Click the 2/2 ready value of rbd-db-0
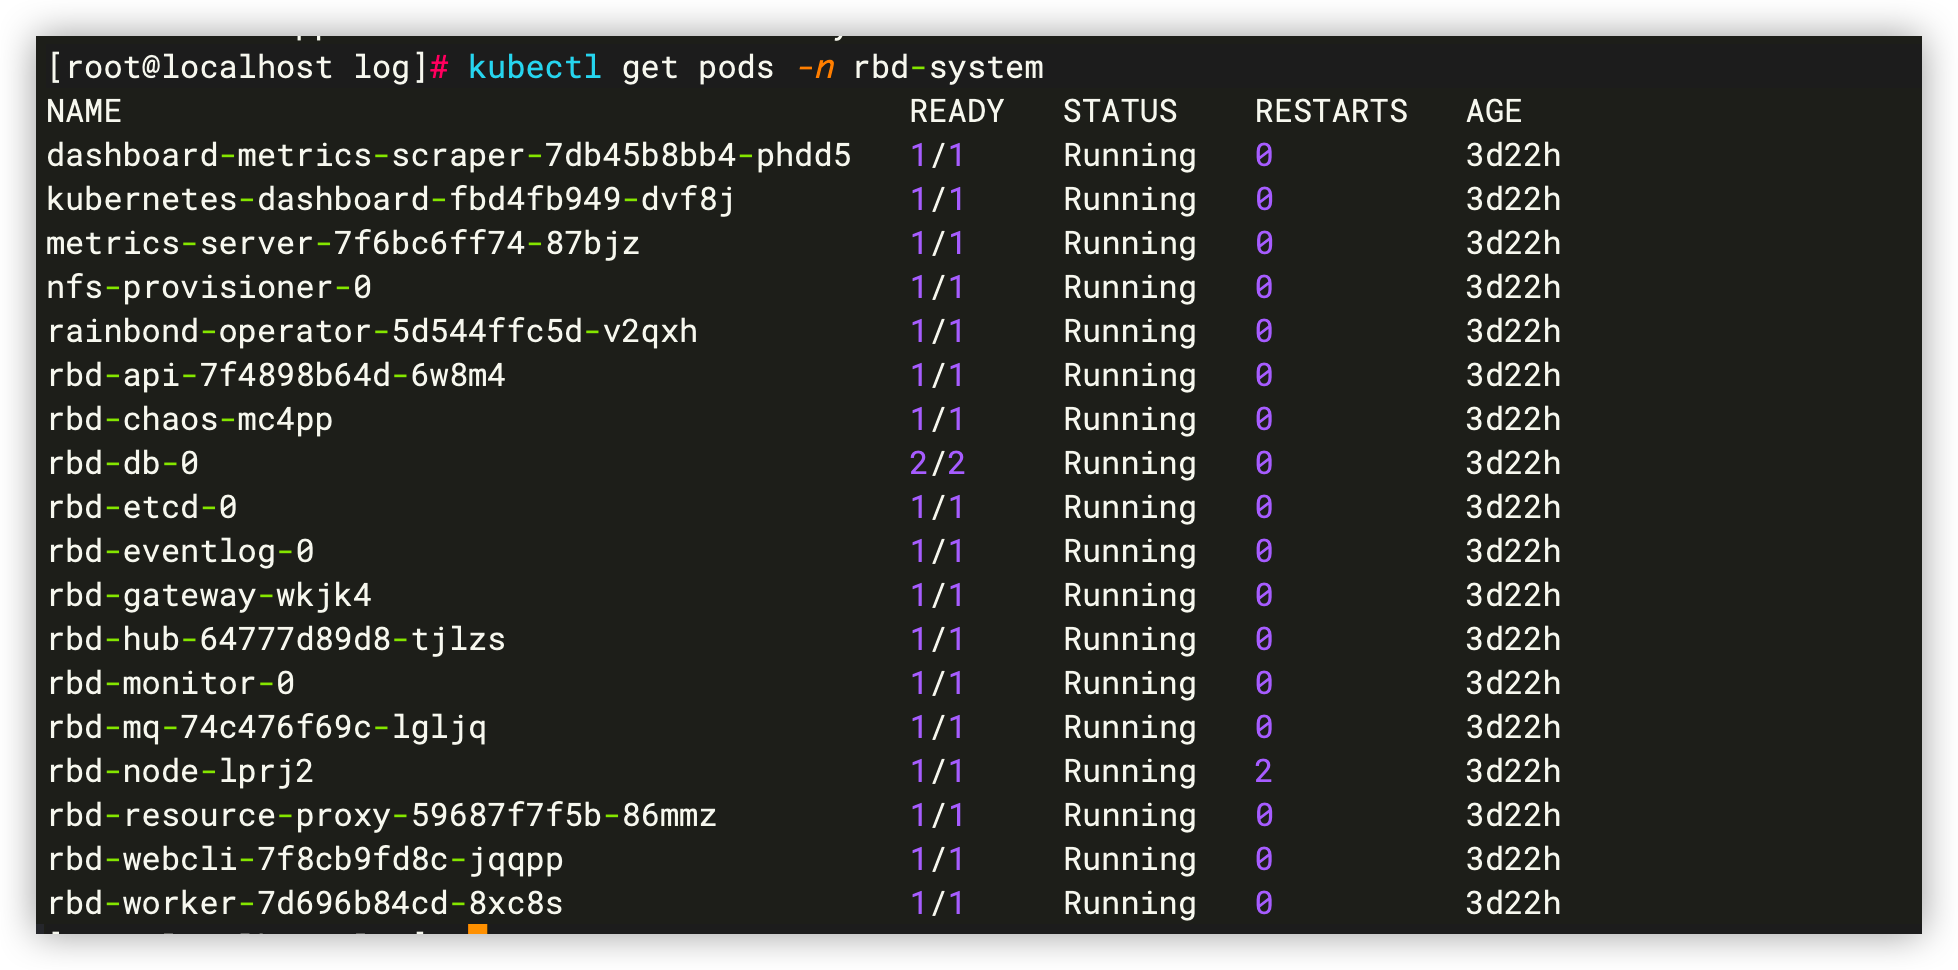This screenshot has height=970, width=1958. pos(936,463)
